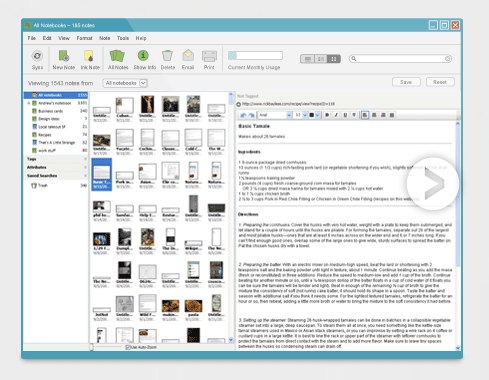Select the highlighted Basic Tamale note thumbnail
Screen dimensions: 489x380
[x=102, y=174]
